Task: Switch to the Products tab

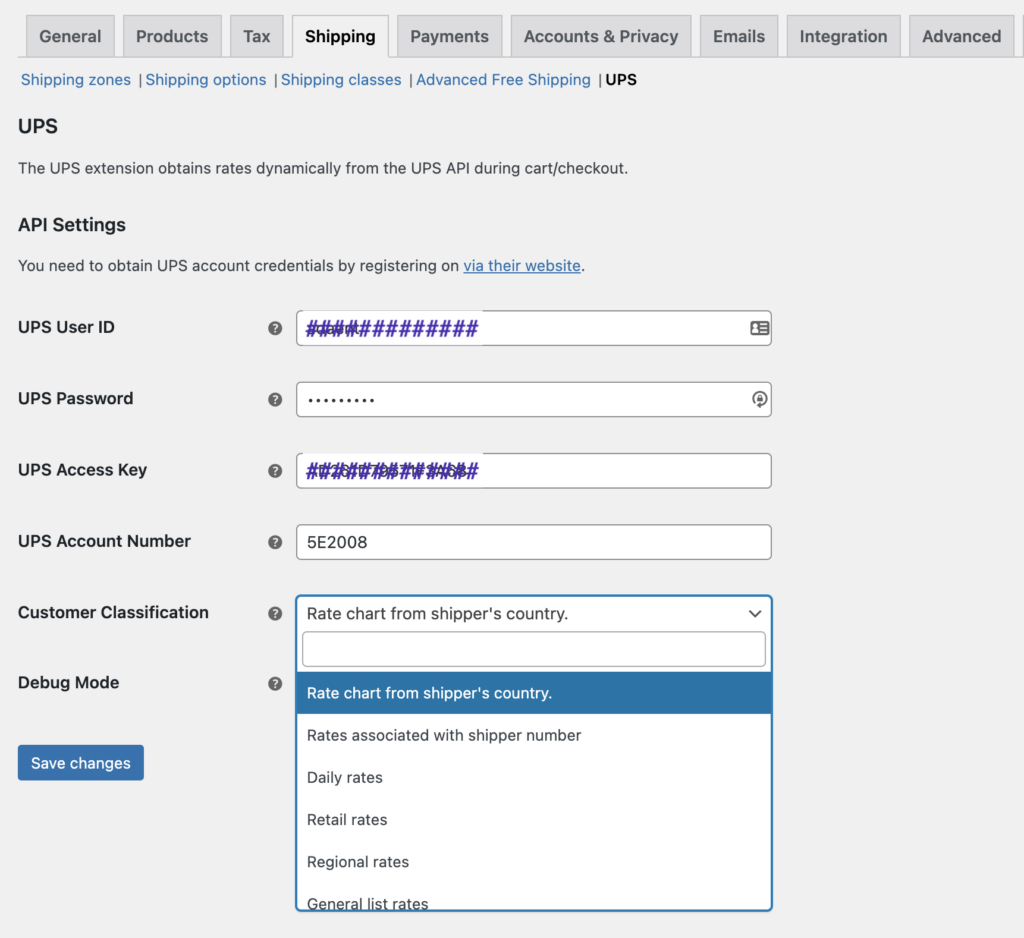Action: 172,37
